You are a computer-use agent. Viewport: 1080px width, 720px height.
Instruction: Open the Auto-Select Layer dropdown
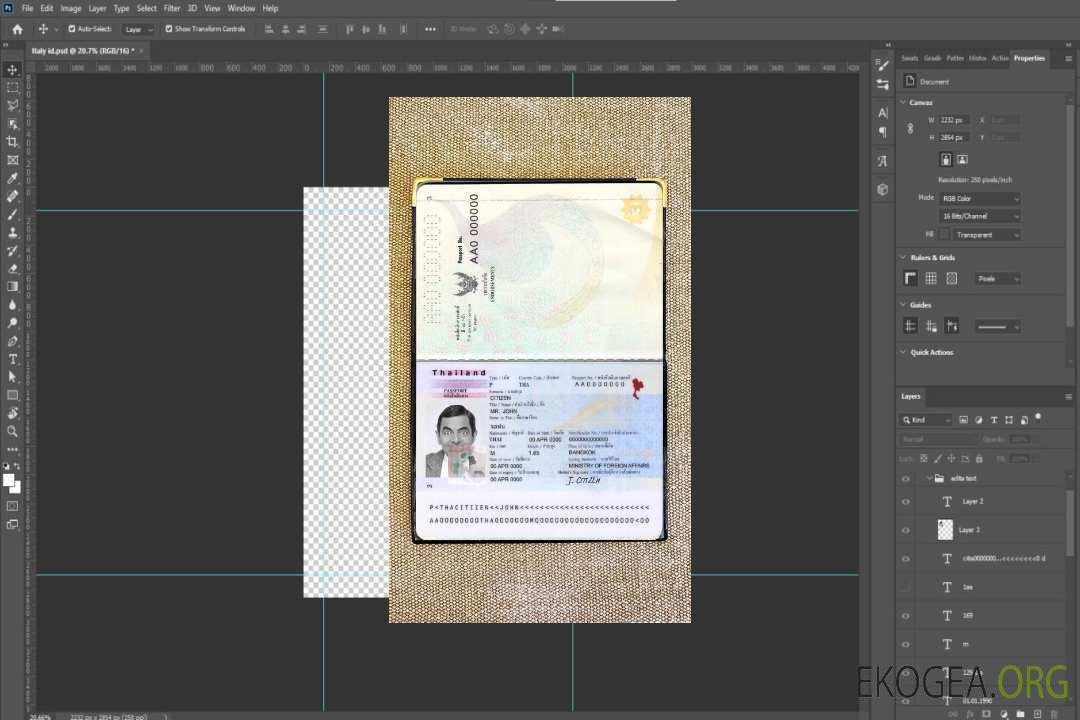pos(138,29)
